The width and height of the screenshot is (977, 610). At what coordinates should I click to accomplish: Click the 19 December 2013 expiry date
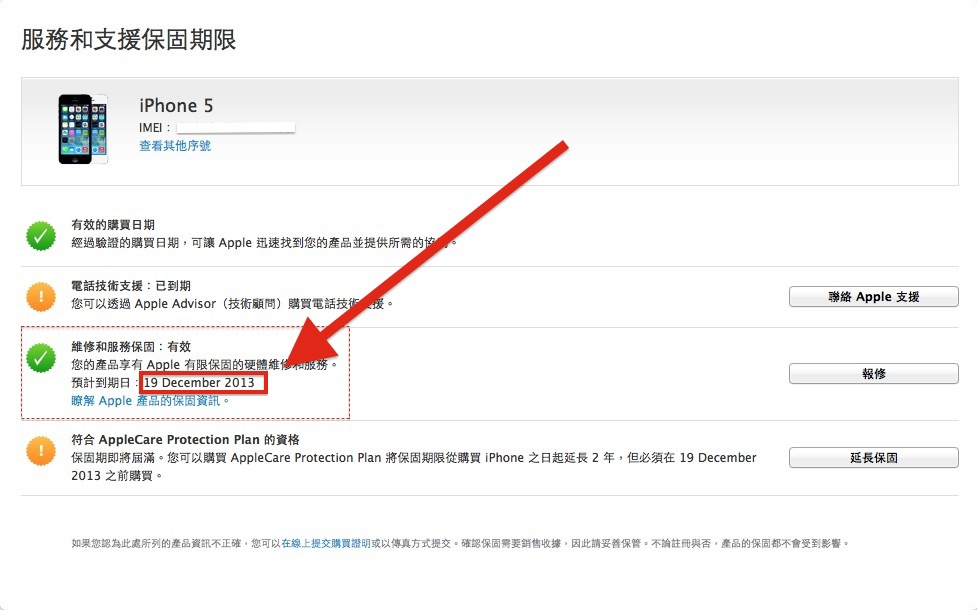pyautogui.click(x=199, y=383)
